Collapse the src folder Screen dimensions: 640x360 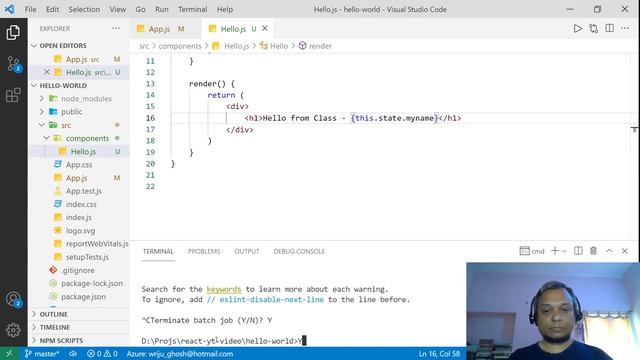click(79, 125)
